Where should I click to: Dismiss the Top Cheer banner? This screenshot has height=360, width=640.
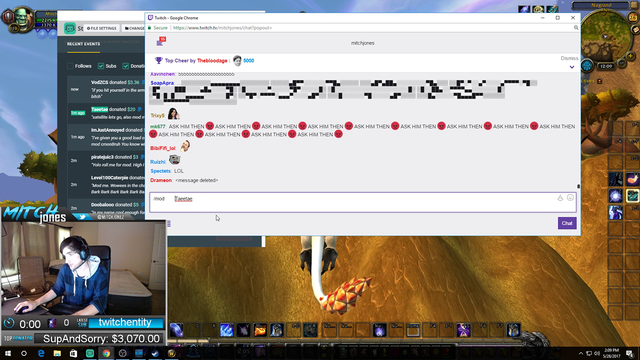569,58
